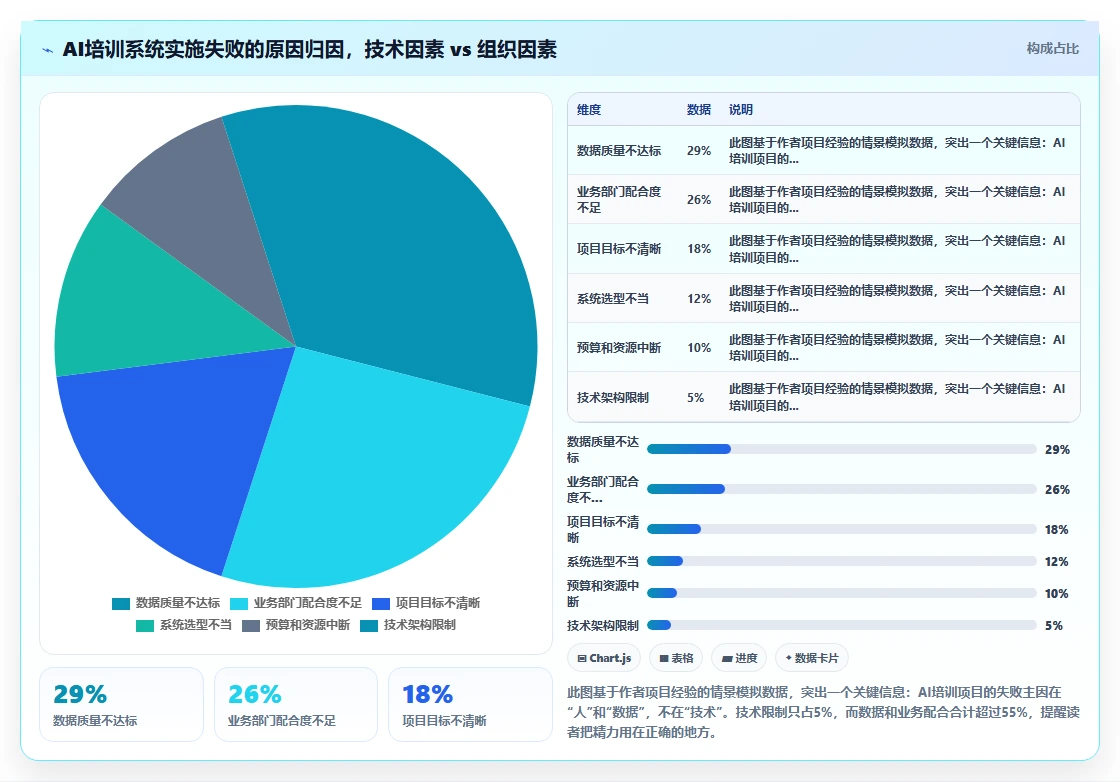Click the 预算和资源中断 progress bar
Image resolution: width=1120 pixels, height=782 pixels.
[x=841, y=593]
